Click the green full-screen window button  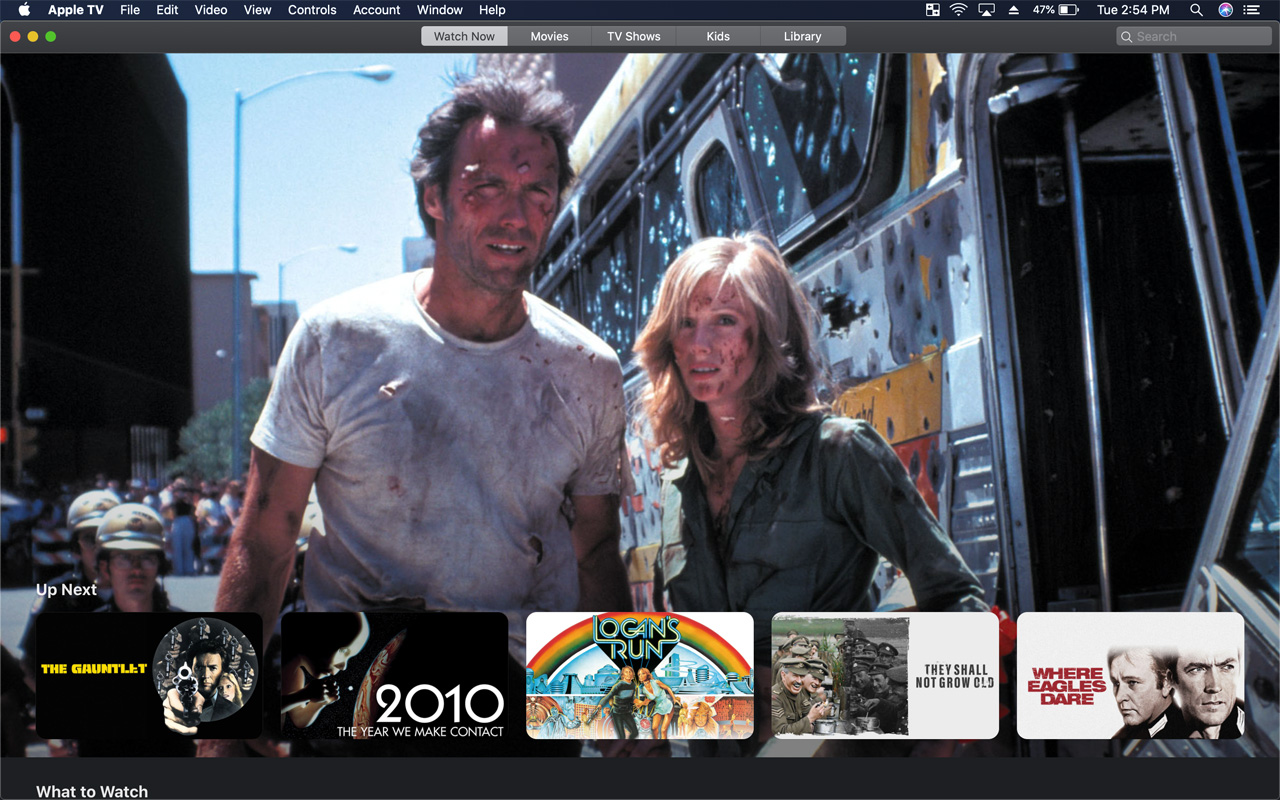coord(51,36)
